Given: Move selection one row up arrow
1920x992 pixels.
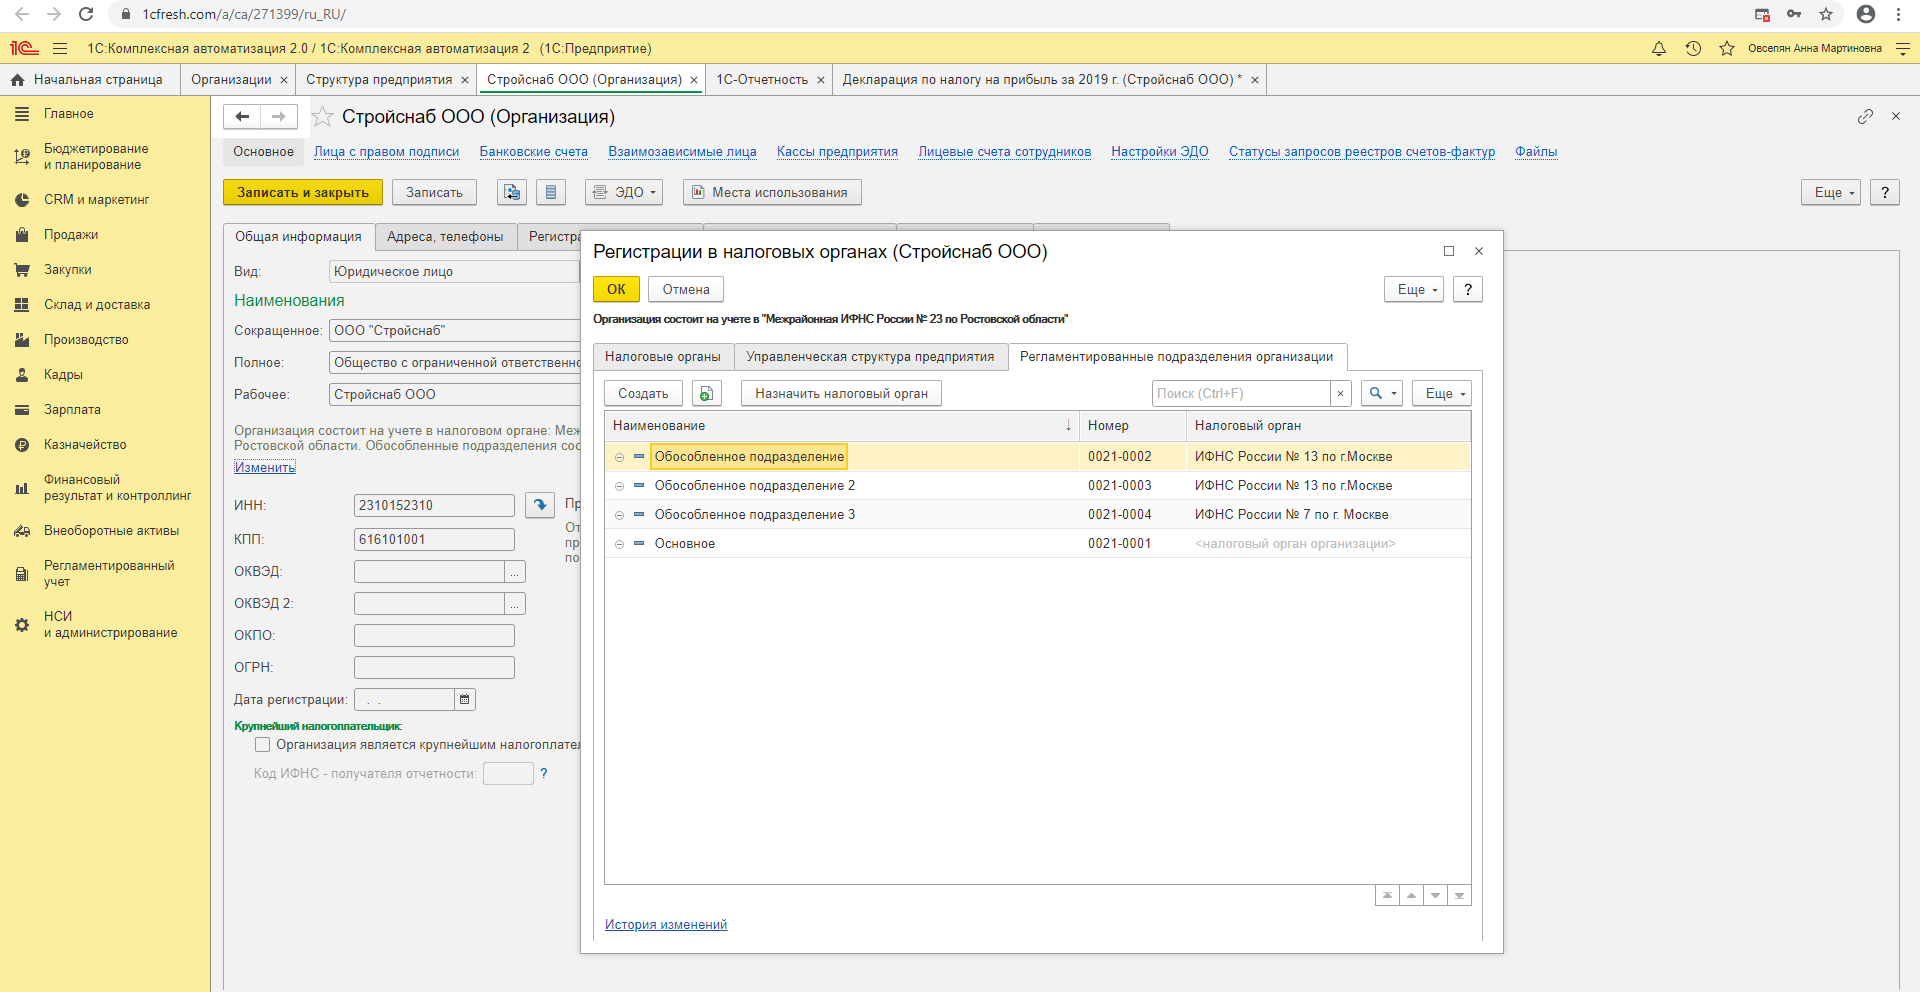Looking at the screenshot, I should coord(1411,895).
